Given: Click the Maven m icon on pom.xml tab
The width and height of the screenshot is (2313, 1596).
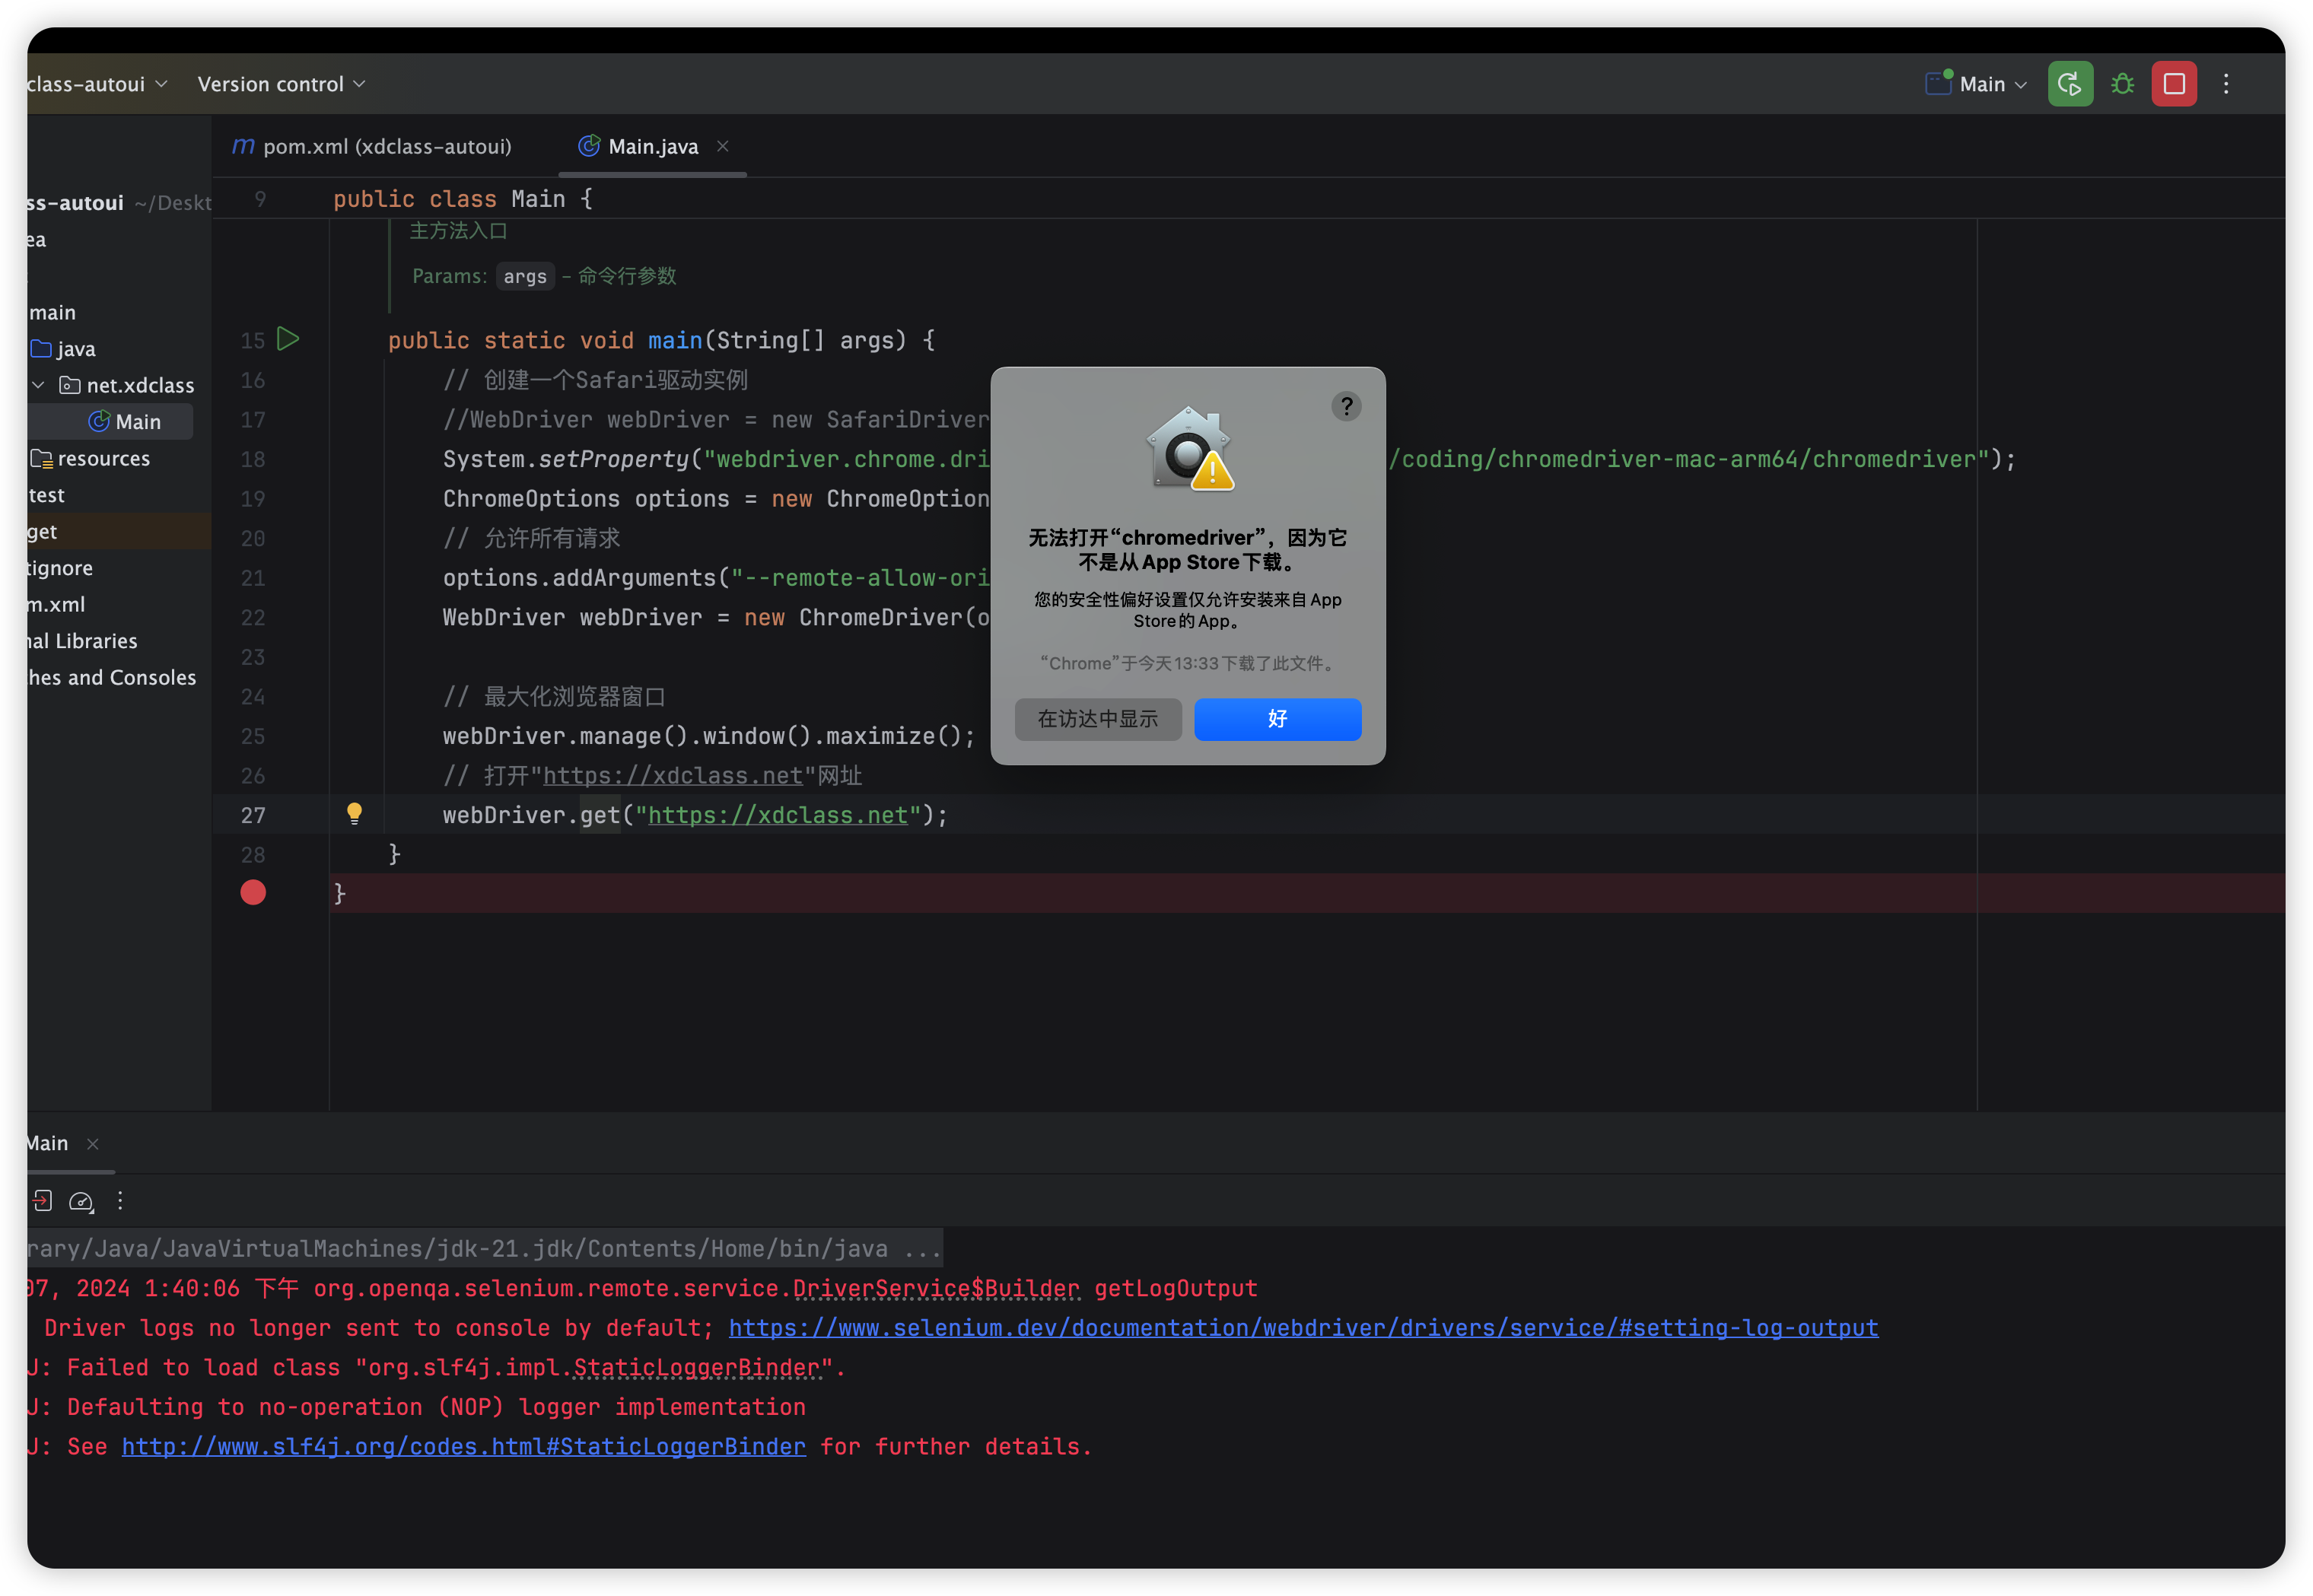Looking at the screenshot, I should click(243, 146).
